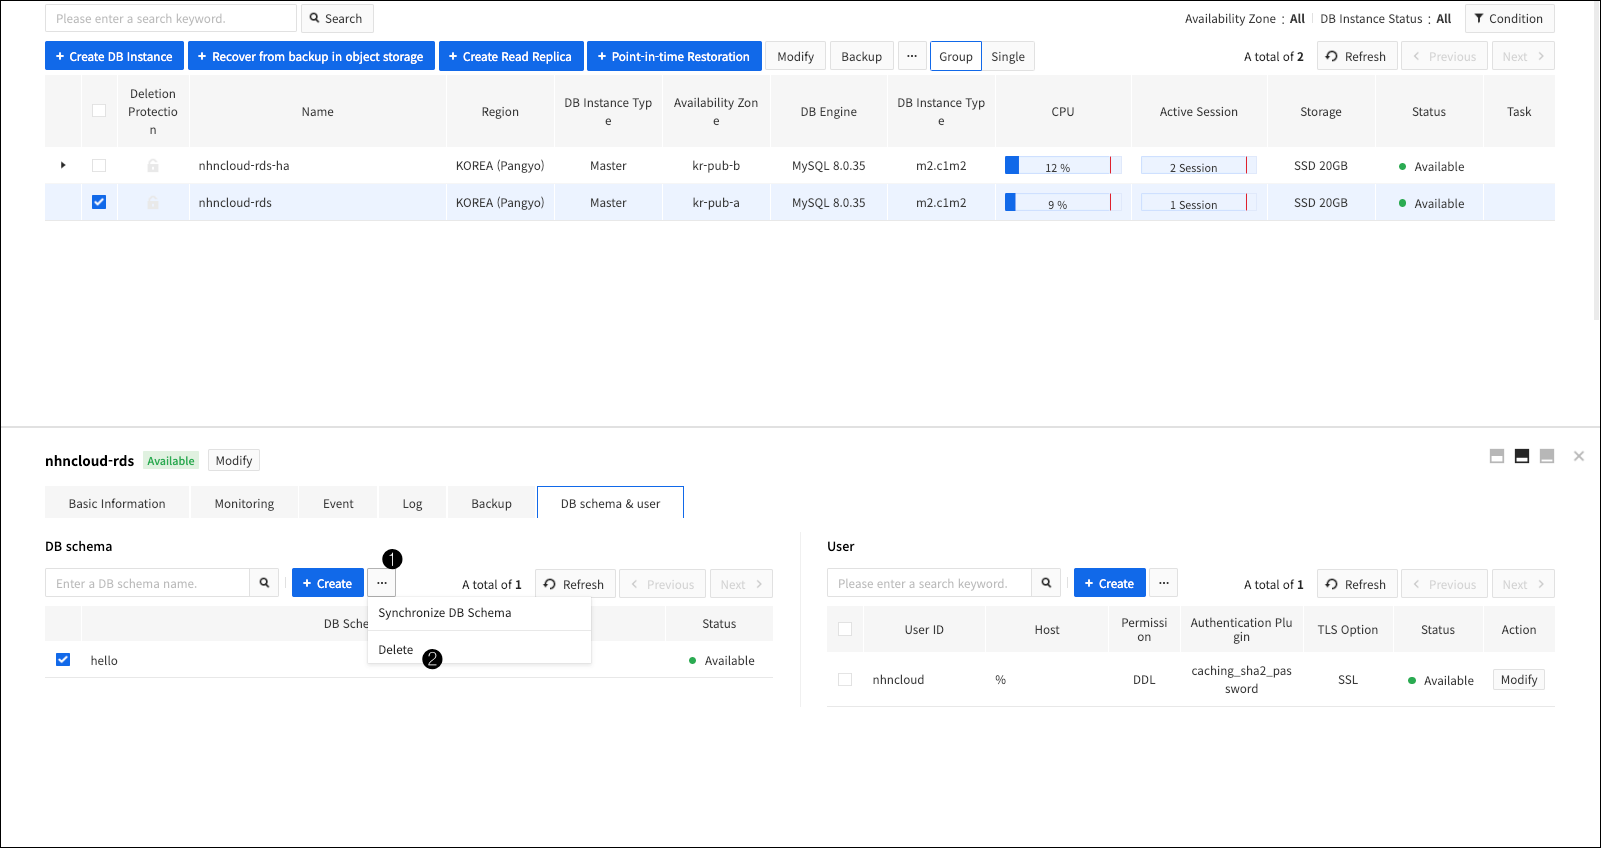Sort by the Name column header
This screenshot has width=1601, height=848.
pos(318,111)
